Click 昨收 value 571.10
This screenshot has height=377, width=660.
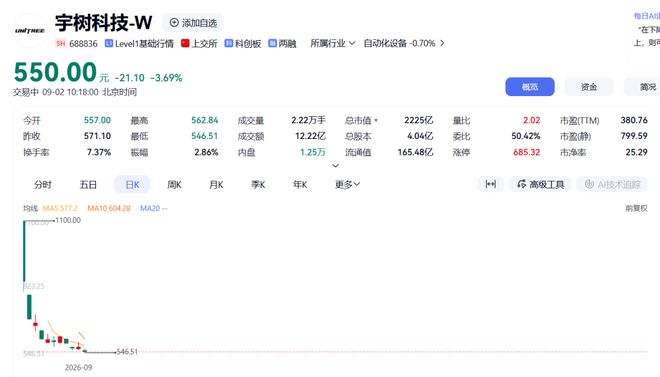click(97, 136)
